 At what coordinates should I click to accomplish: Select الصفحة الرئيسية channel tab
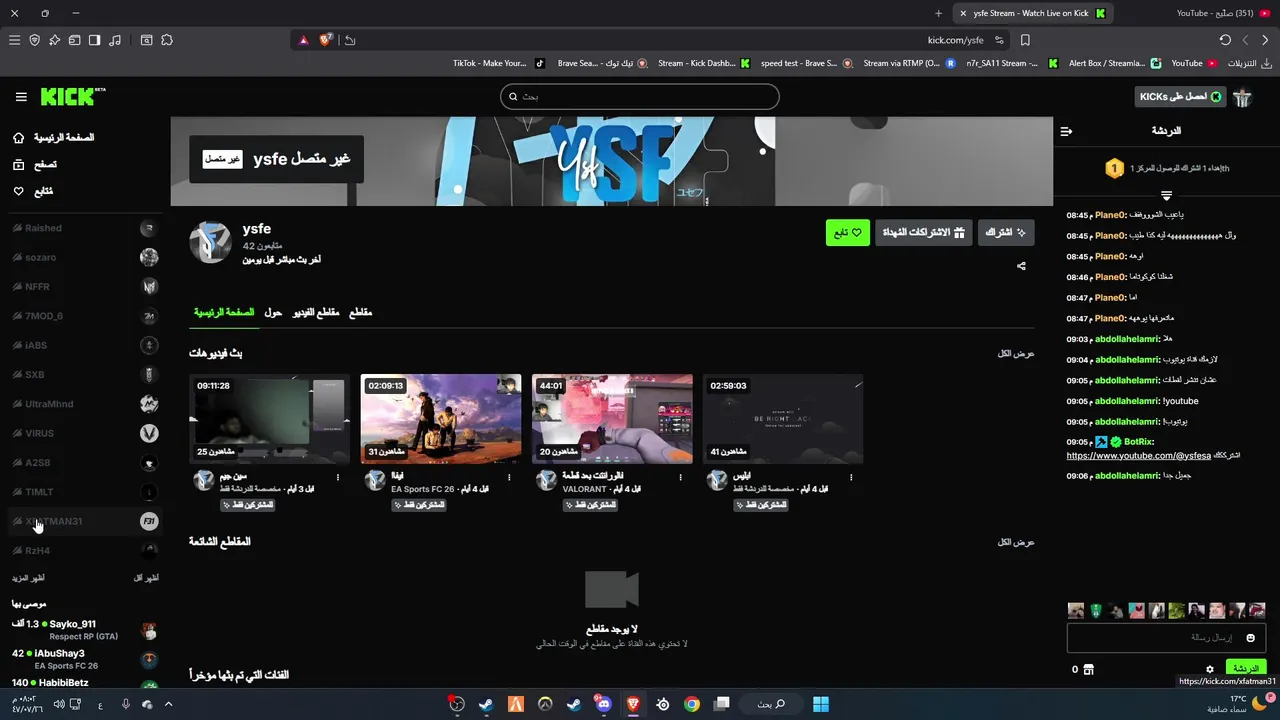(x=224, y=313)
